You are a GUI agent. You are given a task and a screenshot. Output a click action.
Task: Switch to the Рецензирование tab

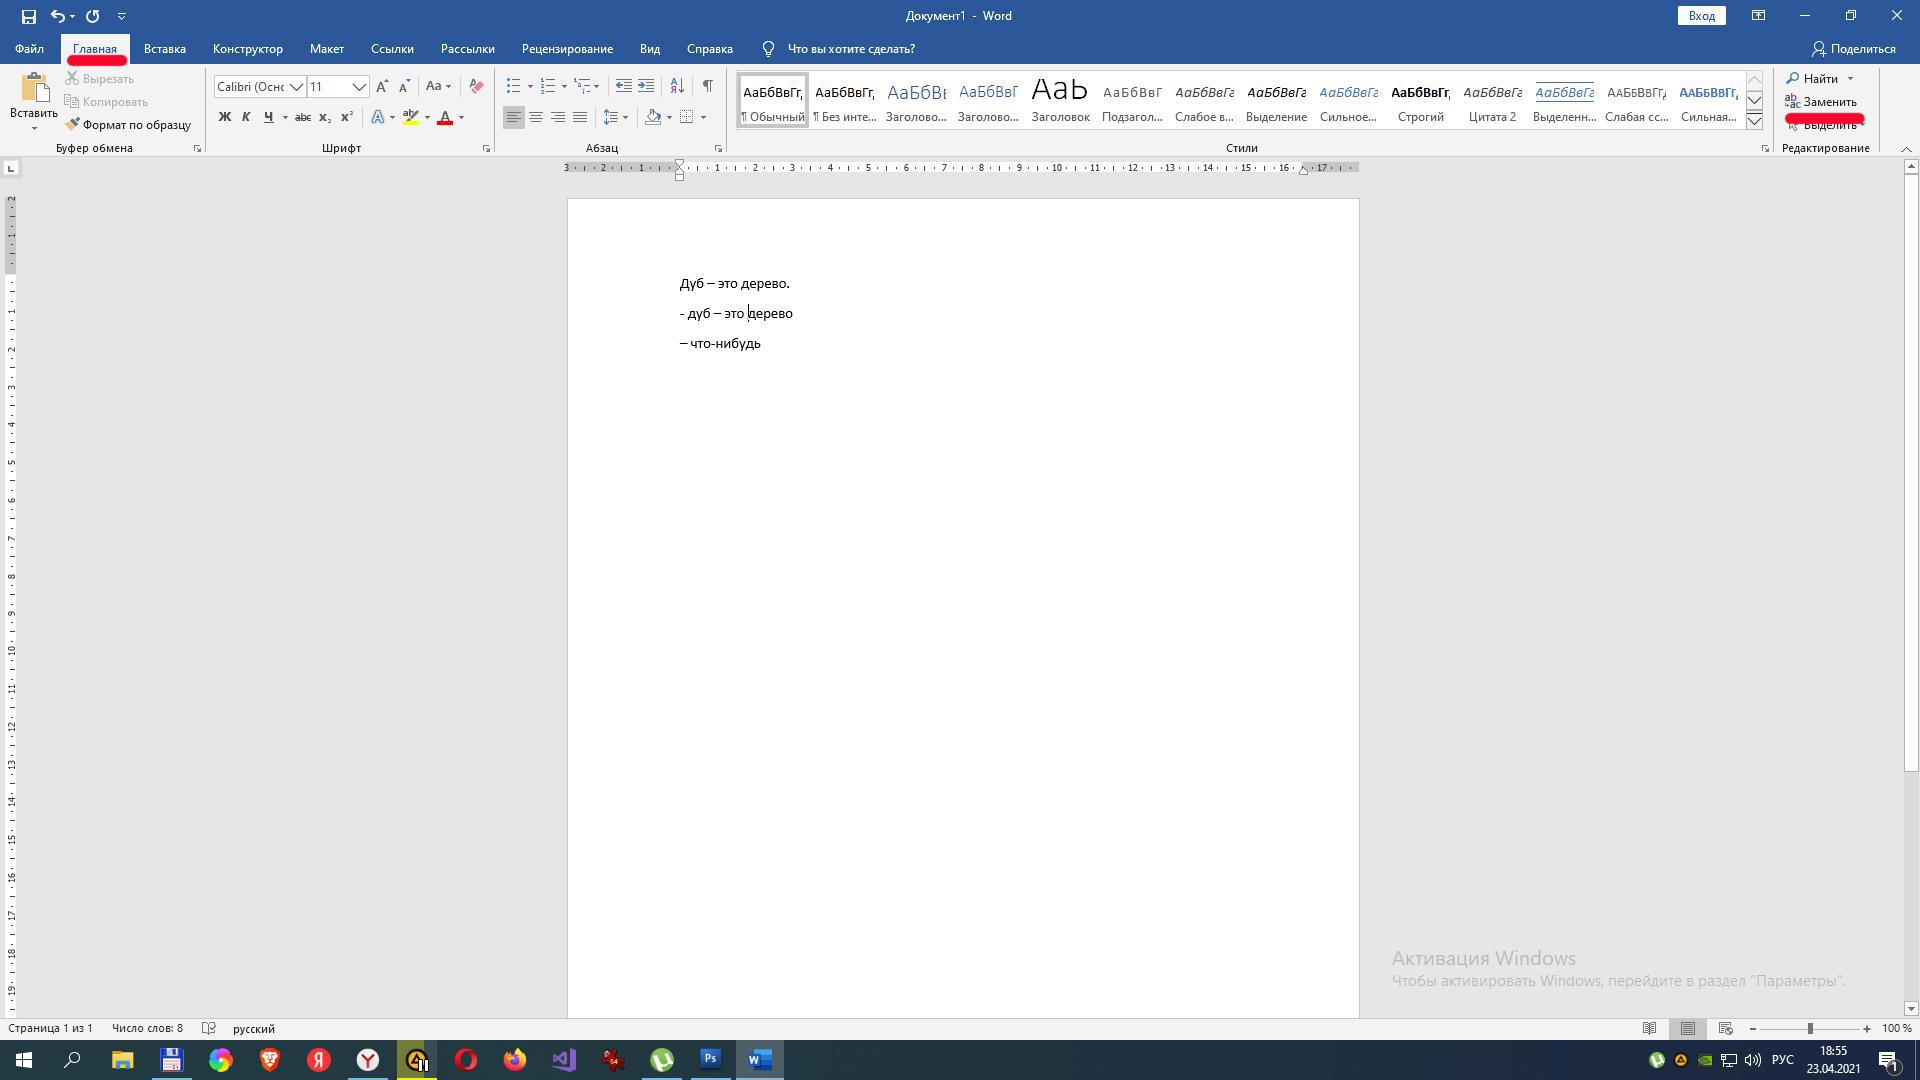pyautogui.click(x=567, y=49)
